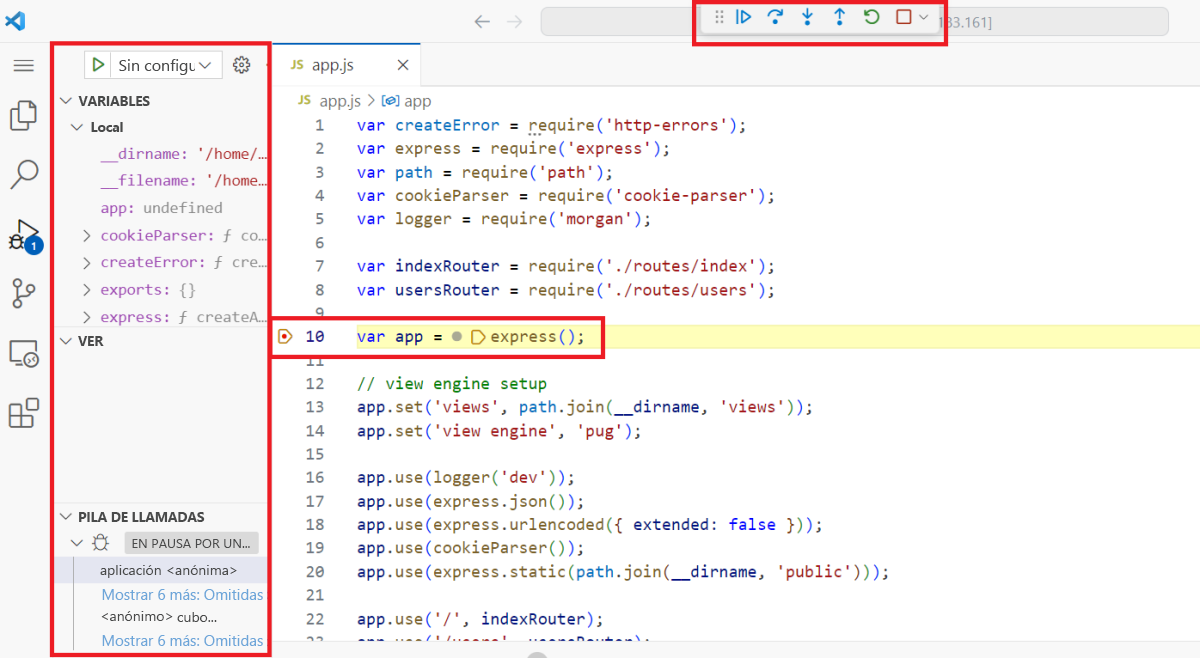This screenshot has width=1200, height=658.
Task: Open the Search view icon
Action: (23, 174)
